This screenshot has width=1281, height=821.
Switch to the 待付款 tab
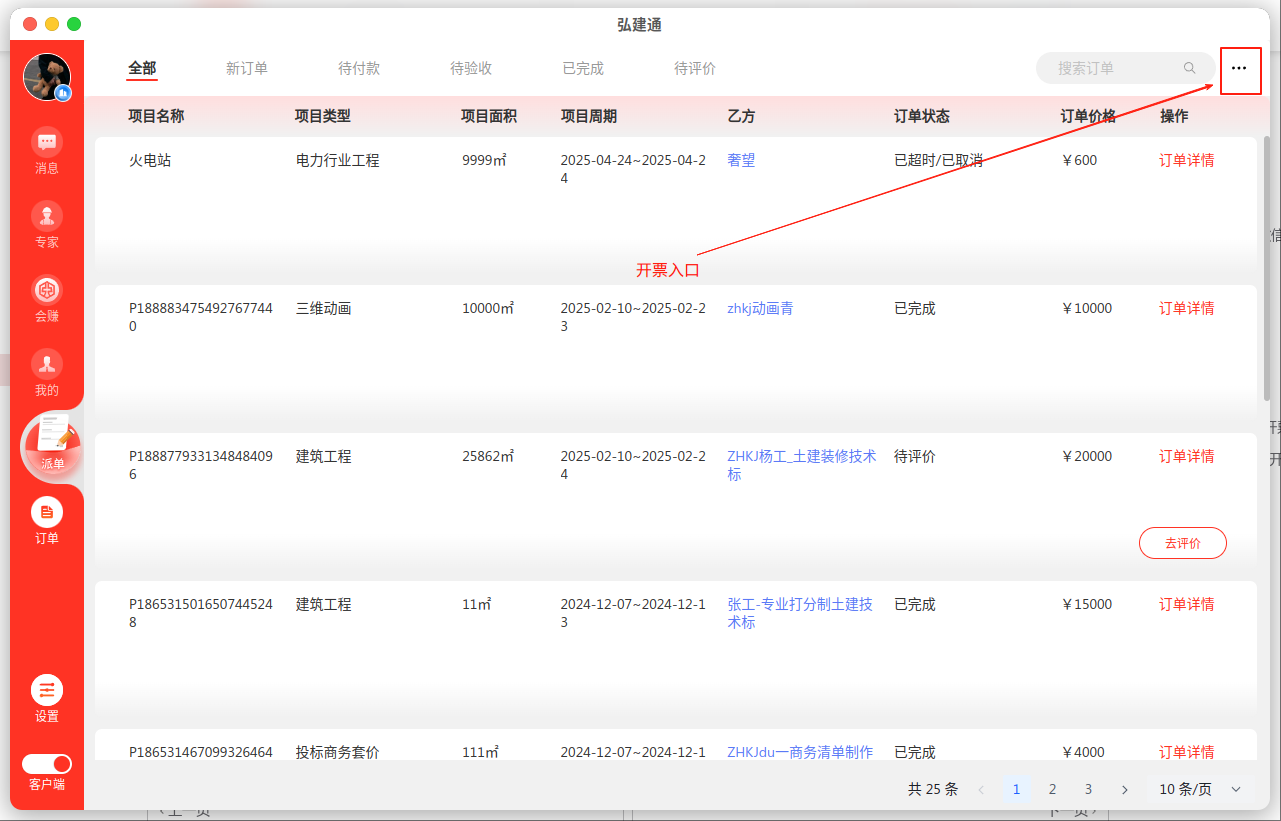coord(359,68)
